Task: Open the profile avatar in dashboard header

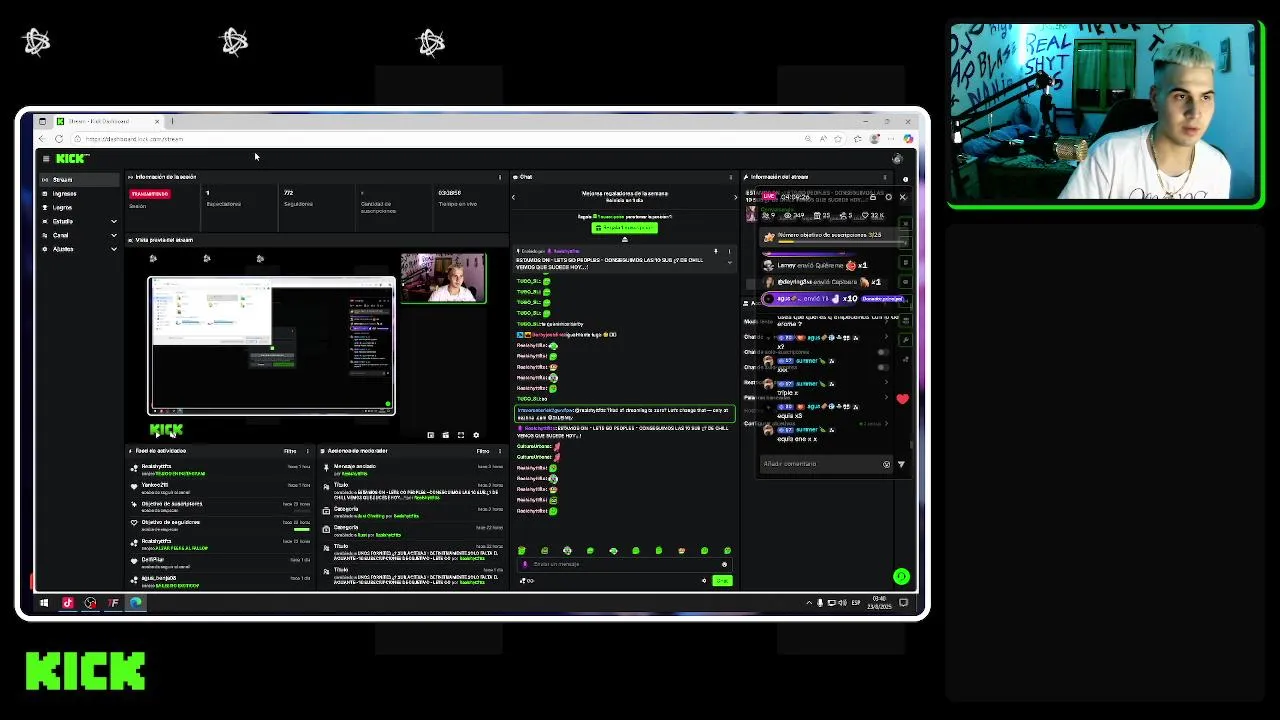Action: [x=898, y=159]
